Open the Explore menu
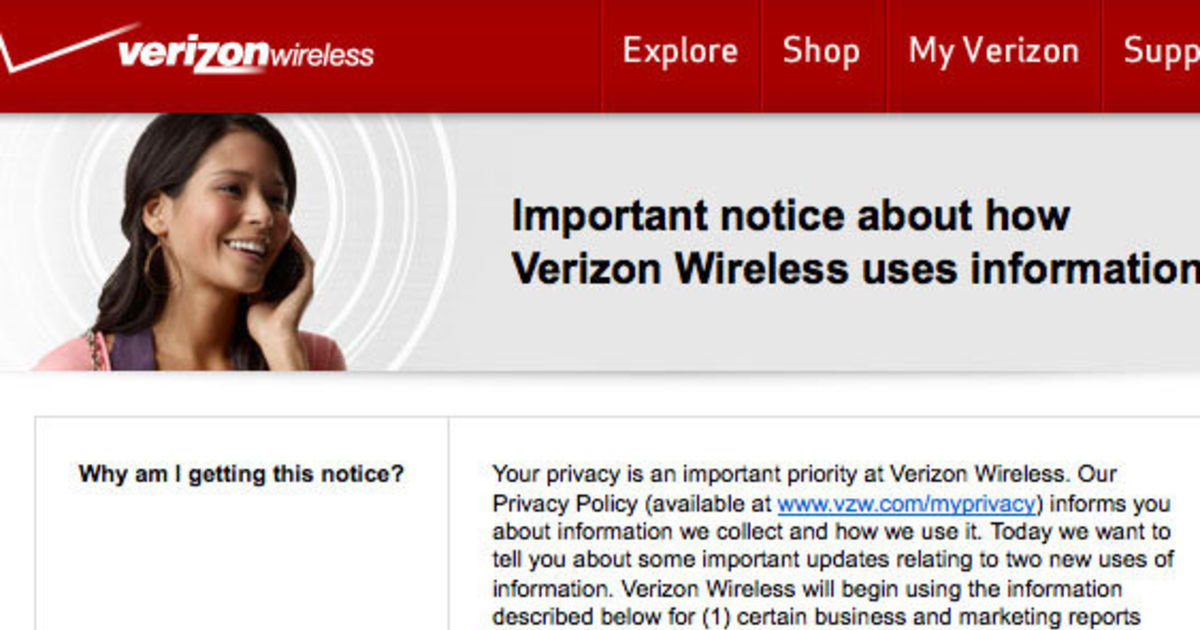Viewport: 1200px width, 630px height. (x=680, y=50)
